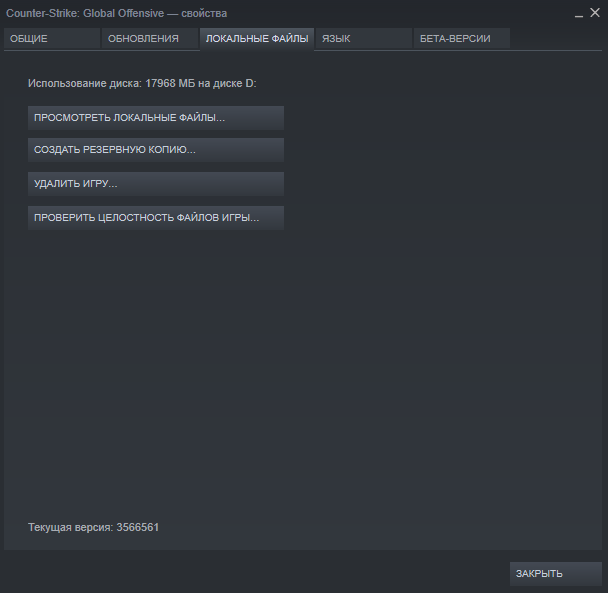The image size is (608, 593).
Task: Open the БЕТА-ВЕРСИИ tab
Action: click(x=461, y=38)
